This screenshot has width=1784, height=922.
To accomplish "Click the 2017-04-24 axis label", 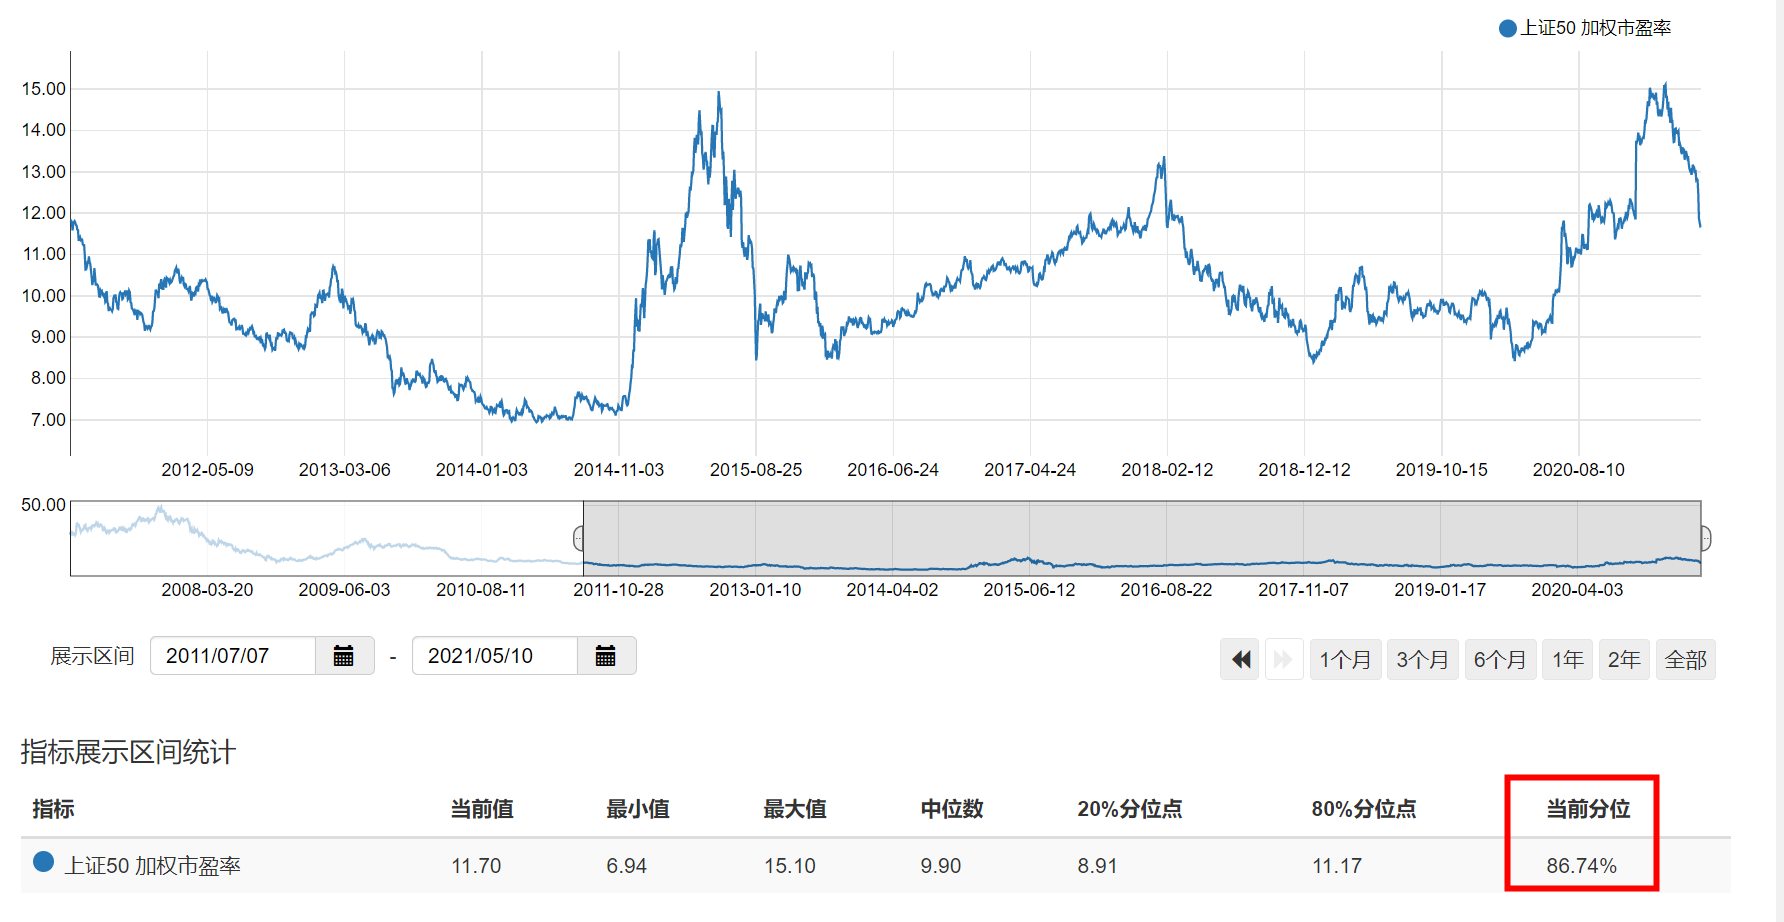I will pos(1030,470).
